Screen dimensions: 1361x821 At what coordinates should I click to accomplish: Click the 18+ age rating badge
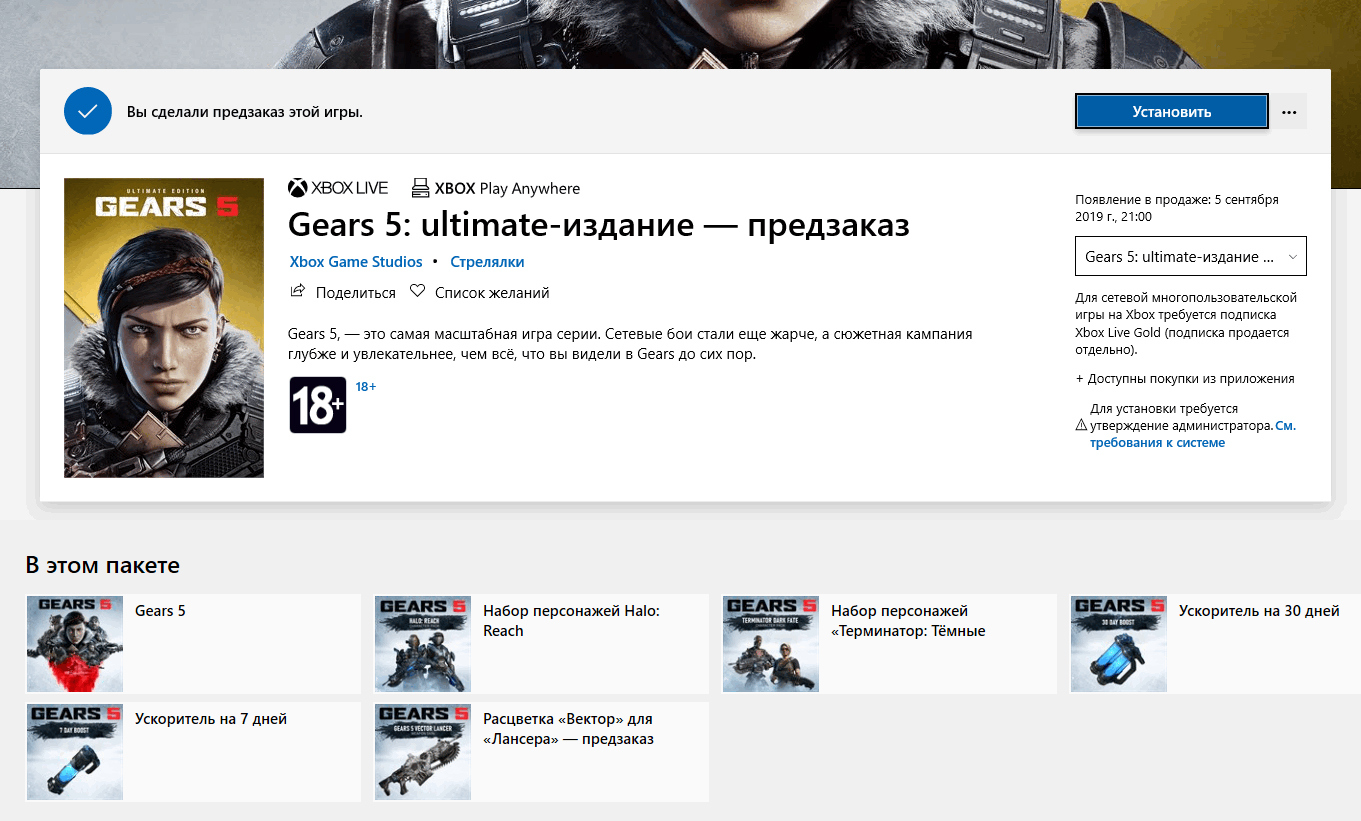click(x=318, y=405)
